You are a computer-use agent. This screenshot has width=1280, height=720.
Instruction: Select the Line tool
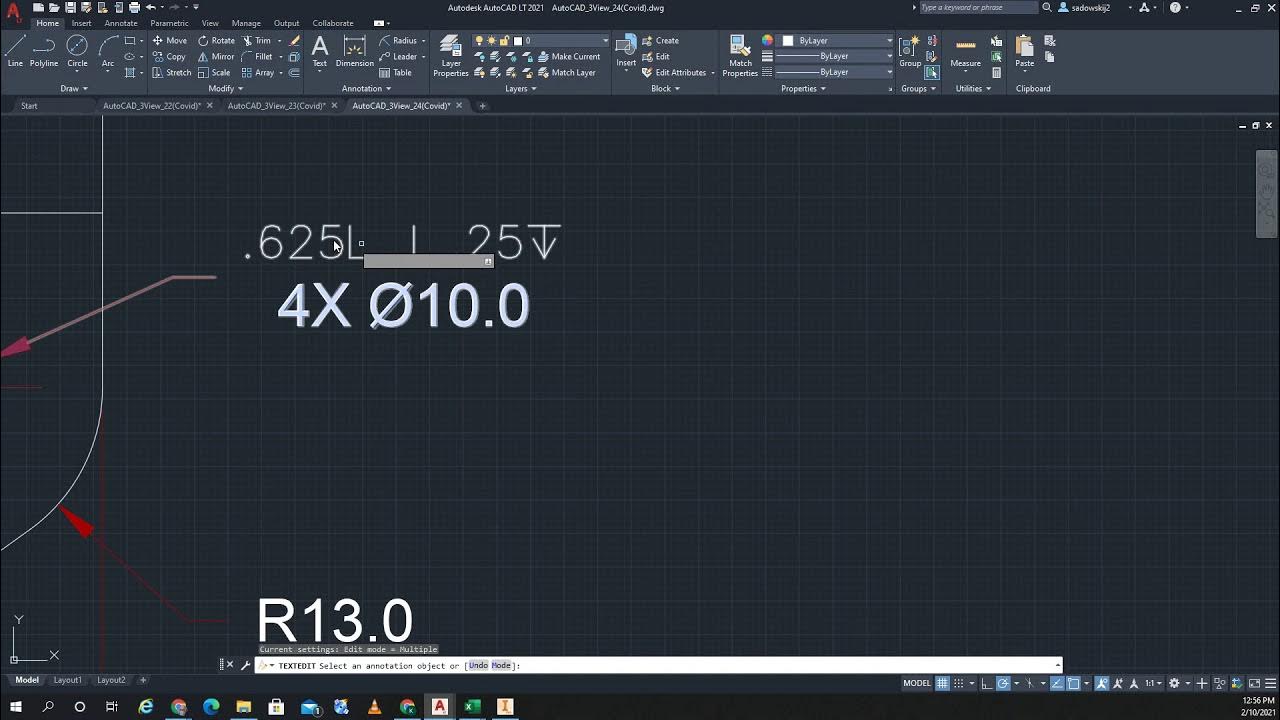15,51
